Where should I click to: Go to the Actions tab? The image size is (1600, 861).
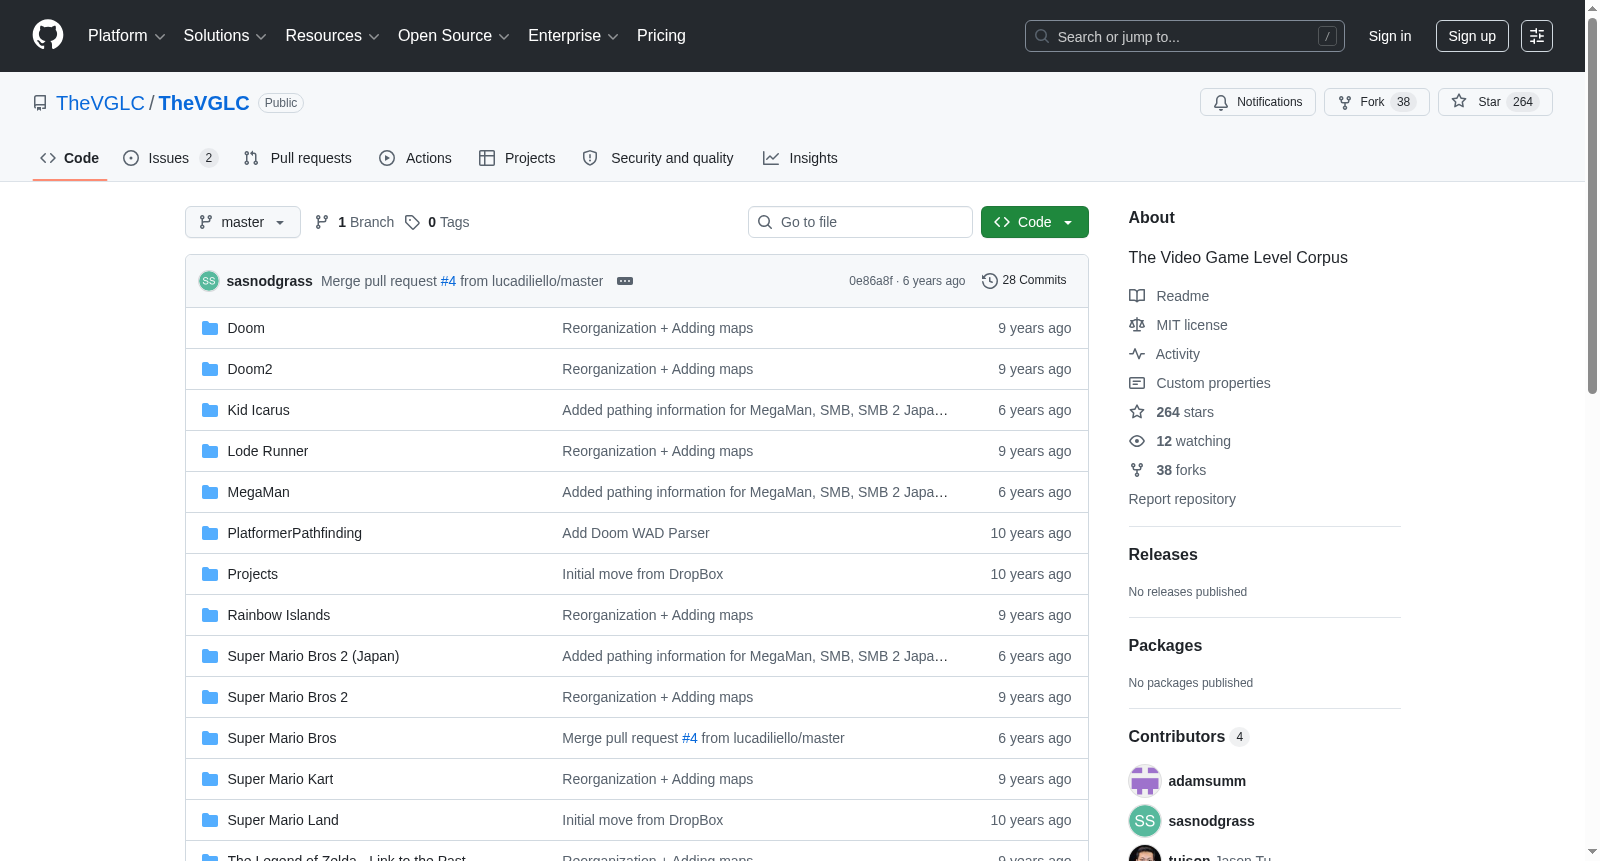pos(416,158)
